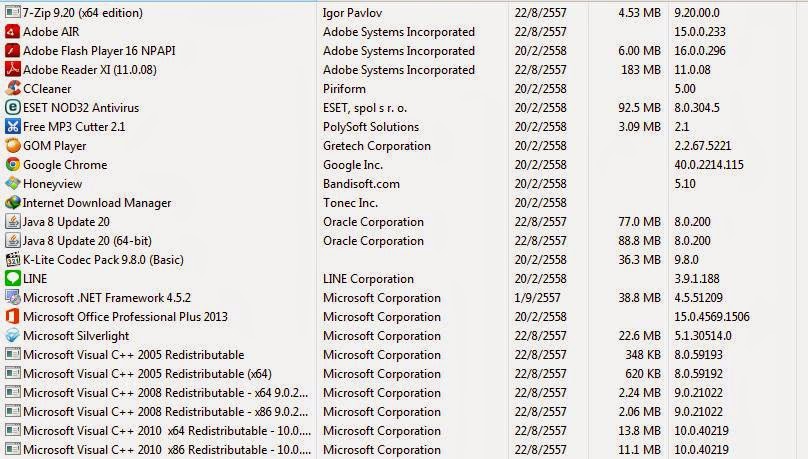Click the Adobe Flash Player icon
The image size is (808, 459).
point(12,51)
